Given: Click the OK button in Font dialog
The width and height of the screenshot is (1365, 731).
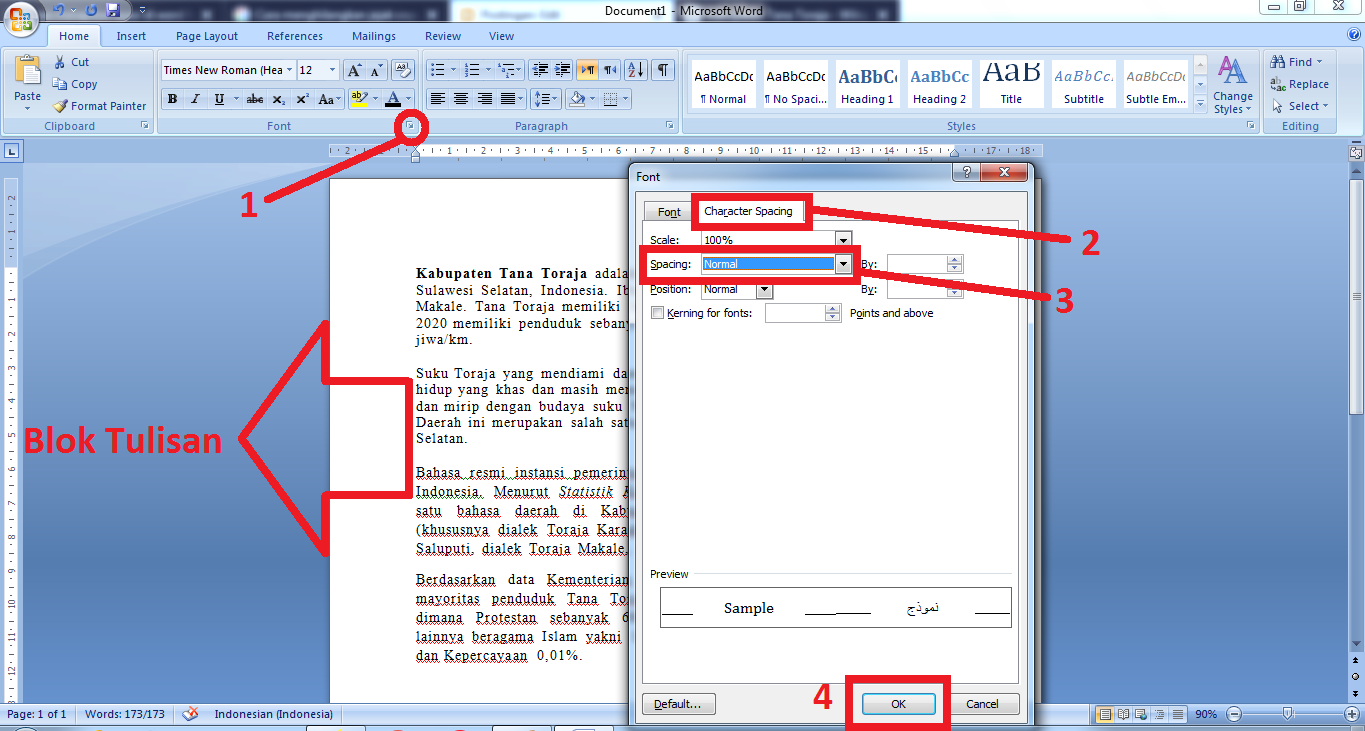Looking at the screenshot, I should [897, 703].
